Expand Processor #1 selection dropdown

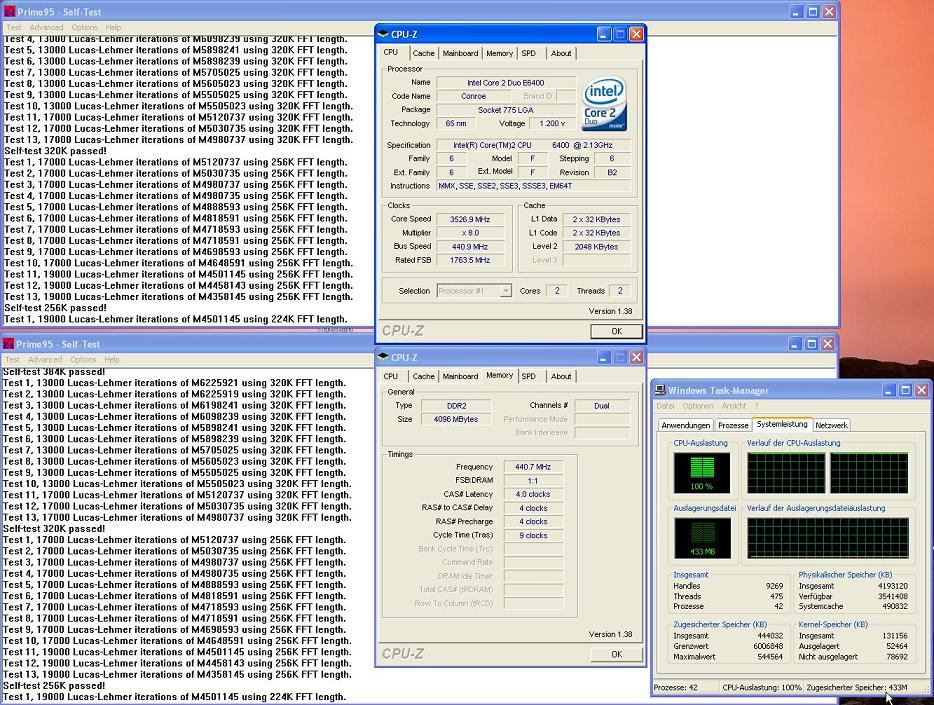click(x=506, y=291)
